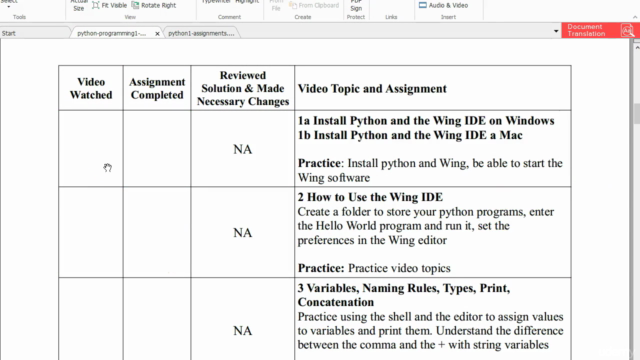Choose the Actual Size view button
This screenshot has height=360, width=640.
(78, 5)
